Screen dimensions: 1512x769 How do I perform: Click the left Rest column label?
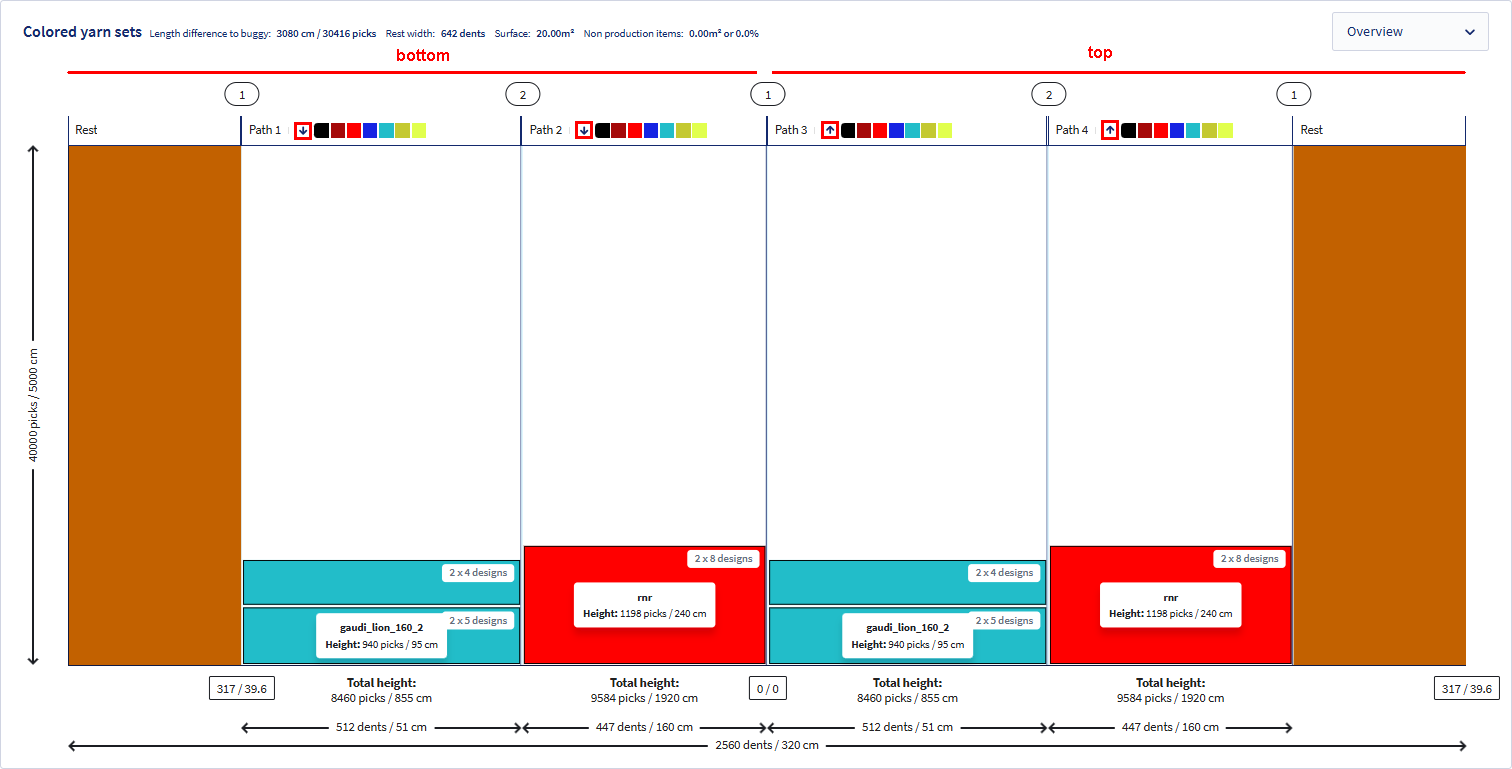pos(87,130)
